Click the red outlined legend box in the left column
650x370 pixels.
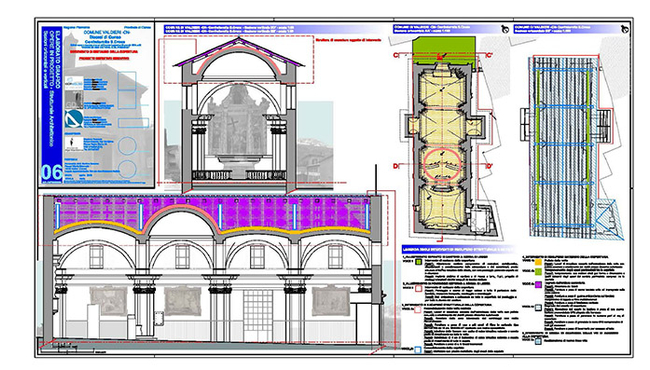tap(419, 288)
